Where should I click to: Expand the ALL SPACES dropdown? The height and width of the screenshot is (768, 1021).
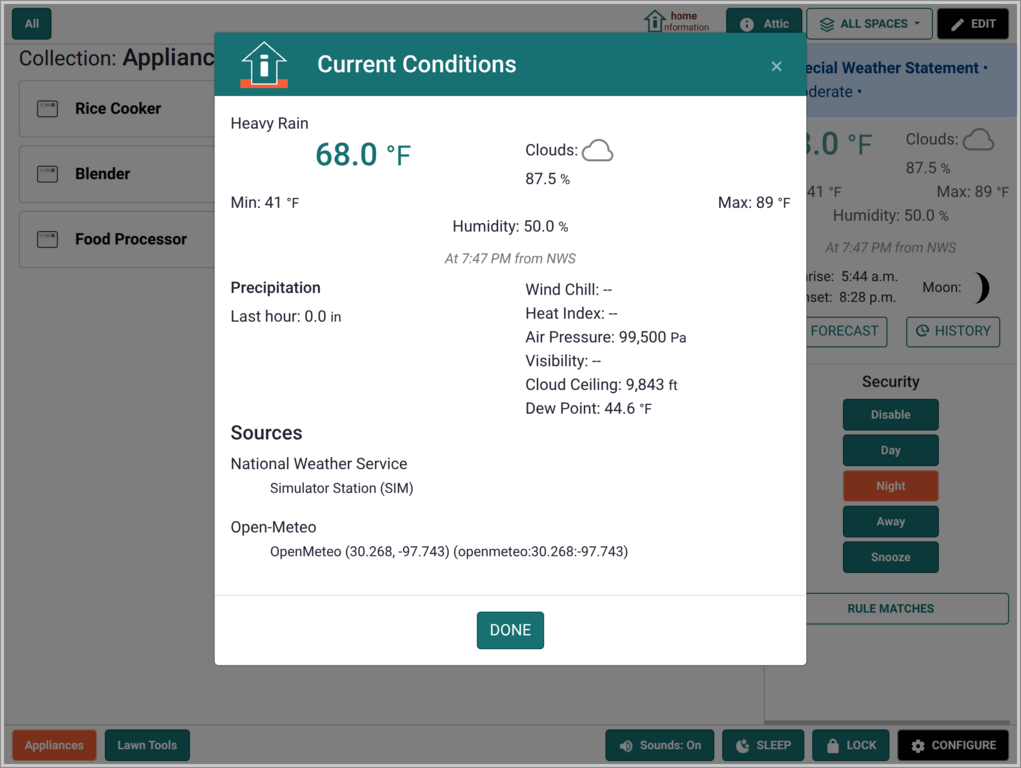pos(869,24)
